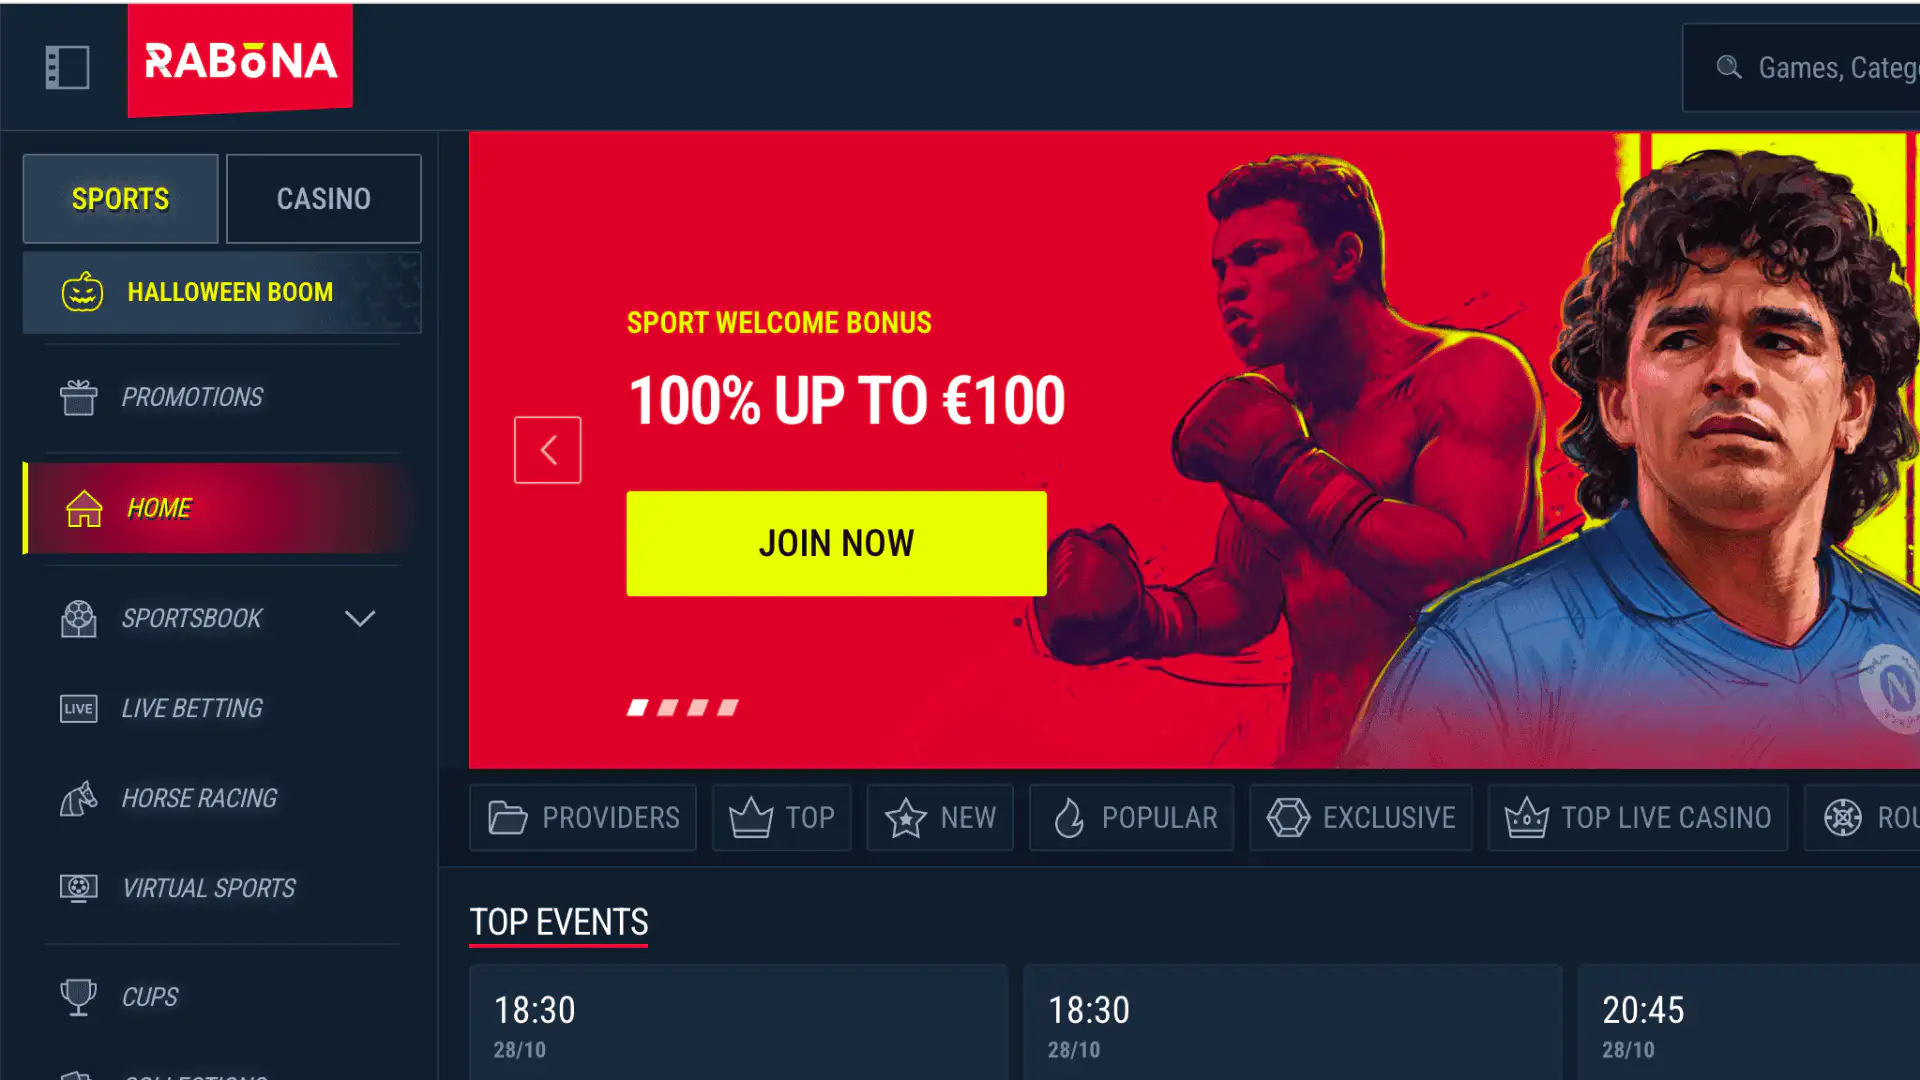Switch to the Casino tab
The width and height of the screenshot is (1920, 1080).
pyautogui.click(x=323, y=198)
